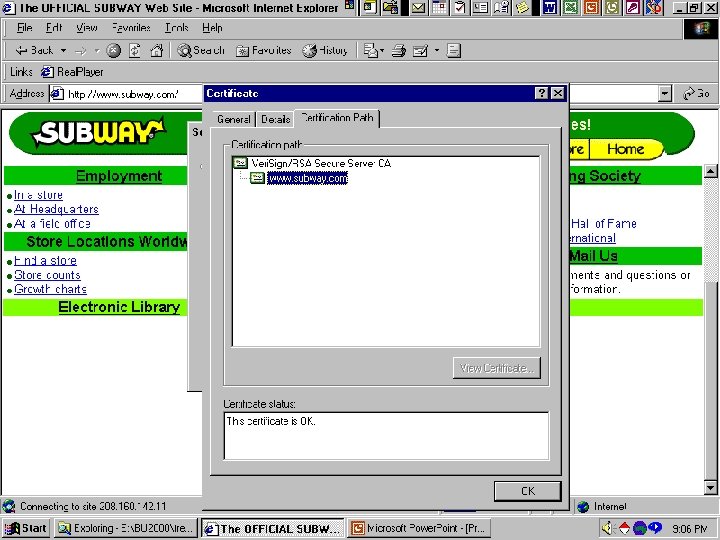
Task: Click the Employment heading
Action: click(x=119, y=176)
